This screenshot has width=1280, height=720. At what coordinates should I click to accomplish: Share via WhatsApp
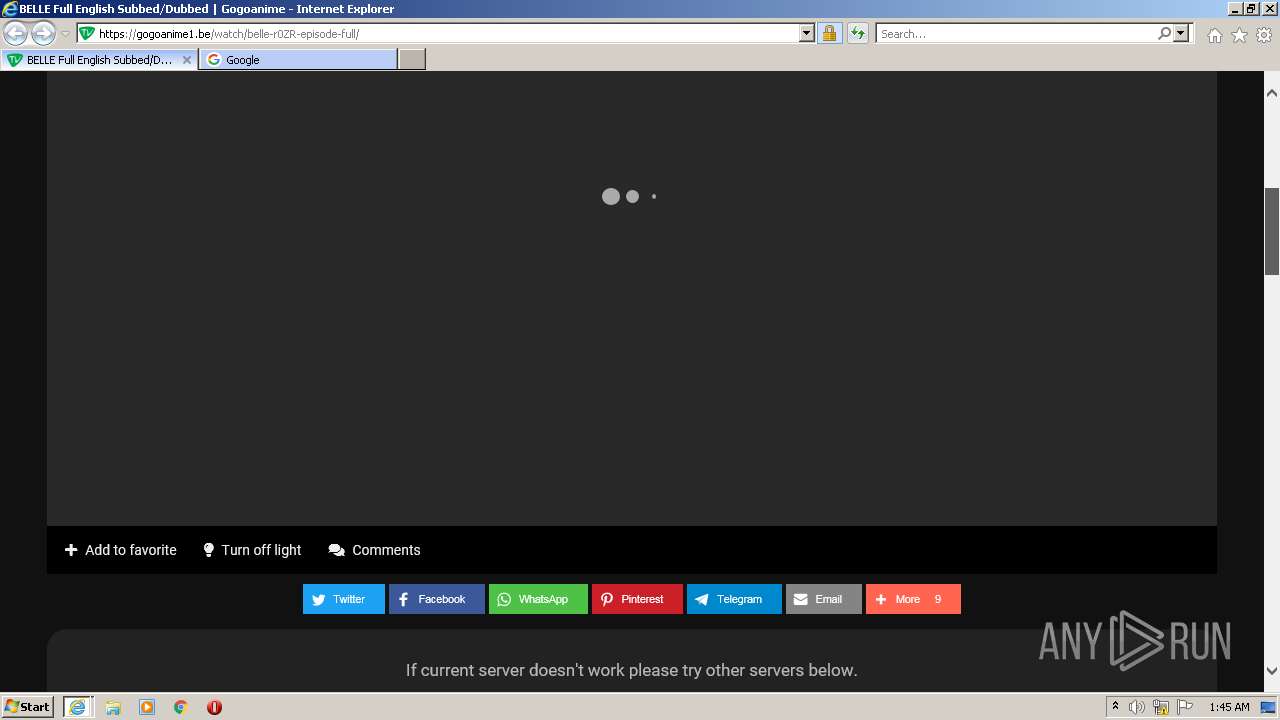[538, 599]
